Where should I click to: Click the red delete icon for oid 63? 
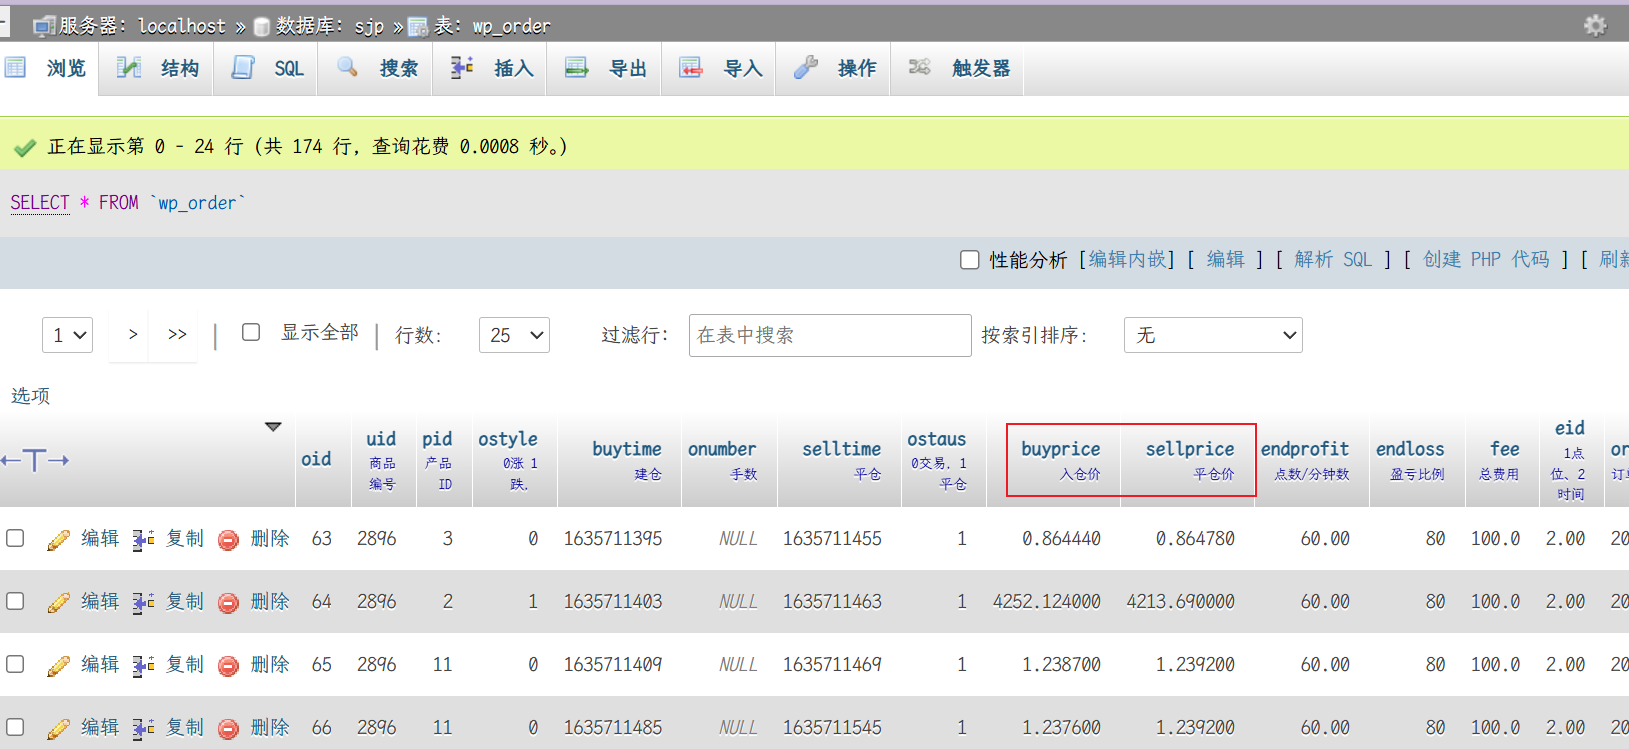228,540
